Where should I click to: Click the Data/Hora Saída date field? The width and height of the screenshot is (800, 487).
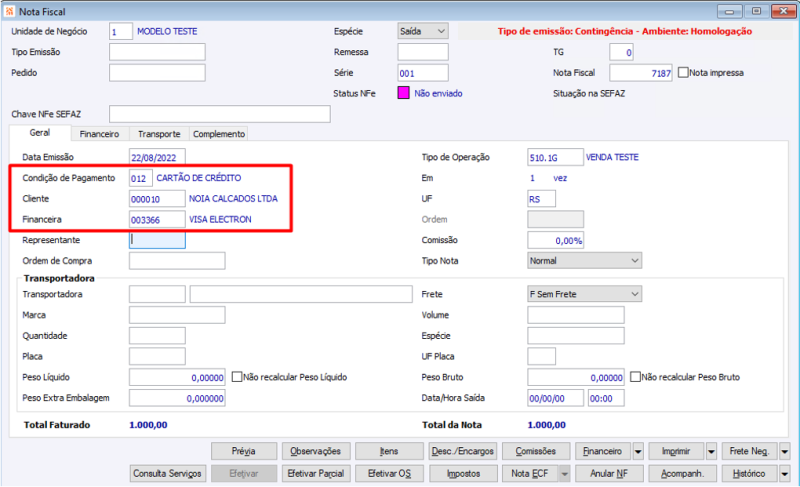(x=555, y=398)
